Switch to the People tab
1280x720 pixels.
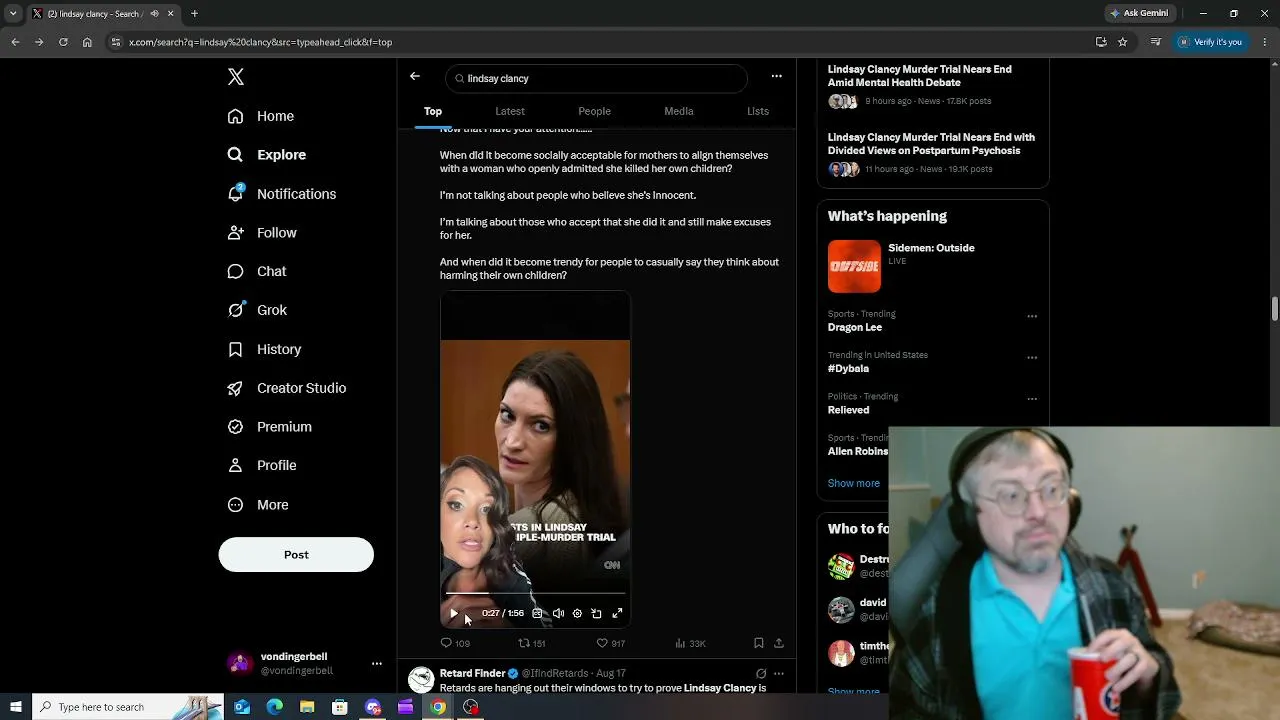click(x=594, y=111)
